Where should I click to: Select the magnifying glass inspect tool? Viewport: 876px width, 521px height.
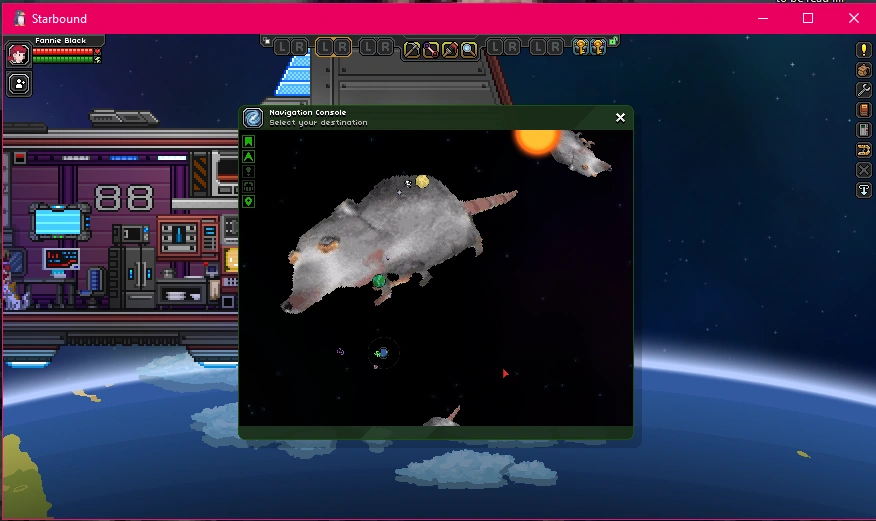pos(468,48)
